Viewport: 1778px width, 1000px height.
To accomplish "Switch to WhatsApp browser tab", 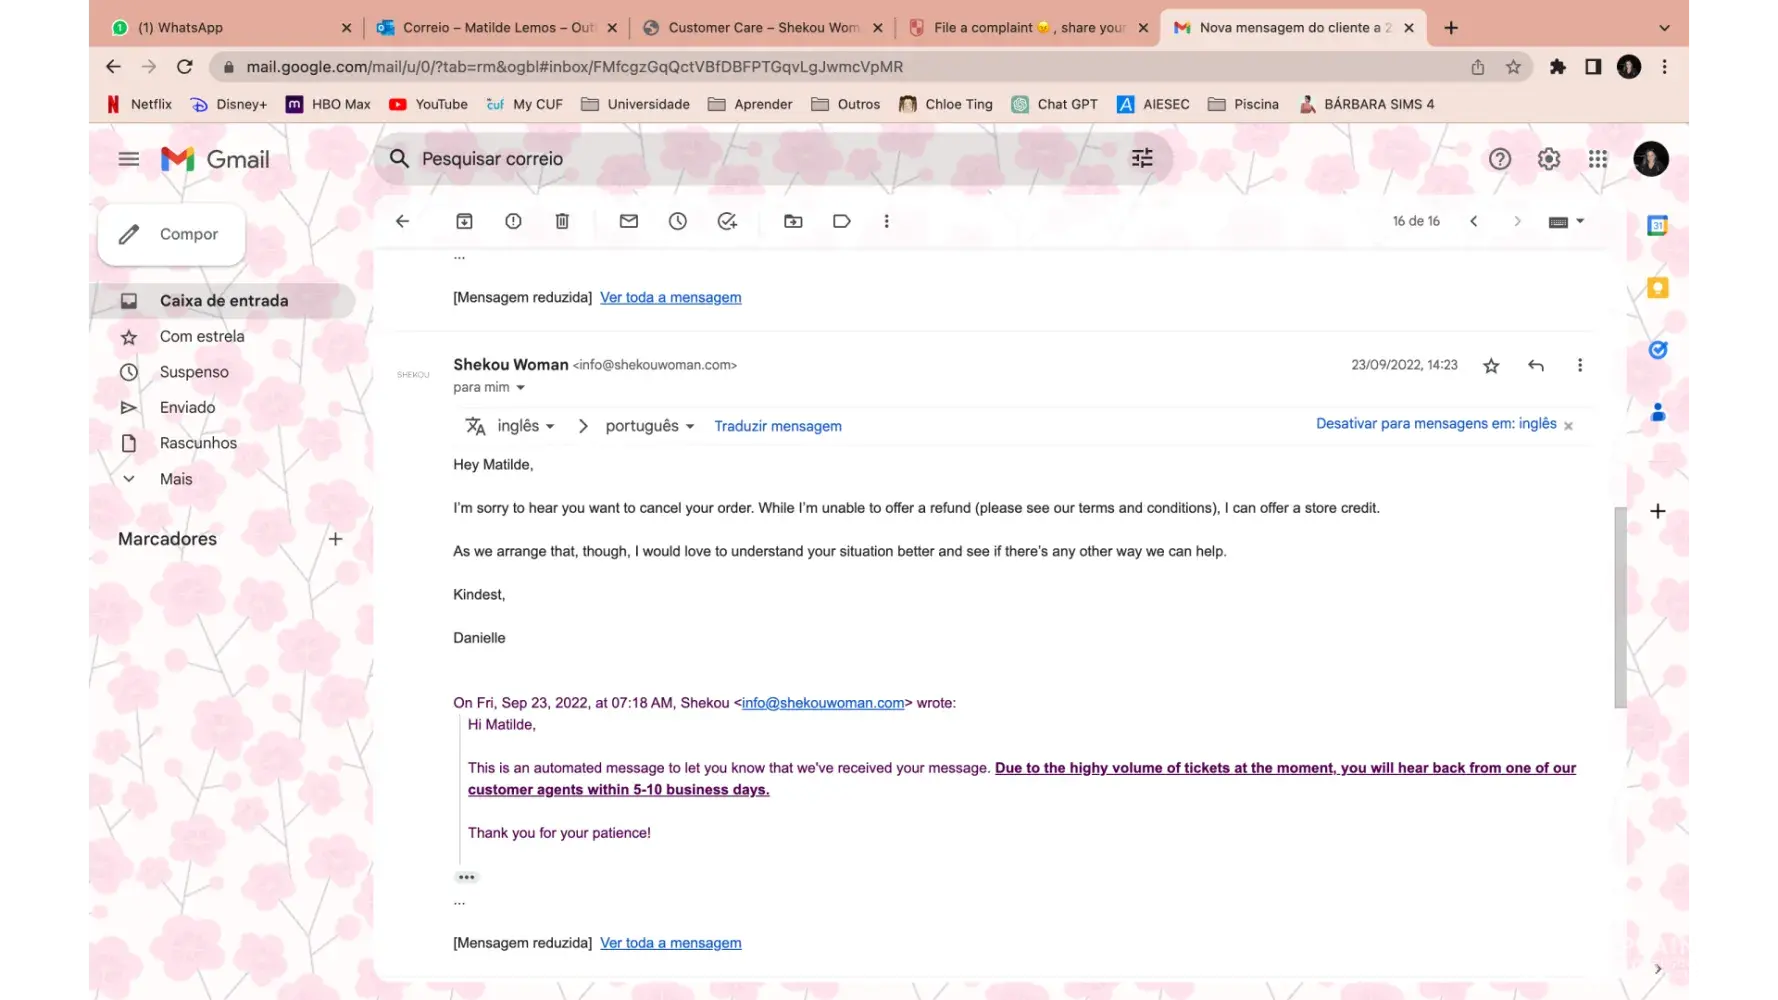I will 231,28.
